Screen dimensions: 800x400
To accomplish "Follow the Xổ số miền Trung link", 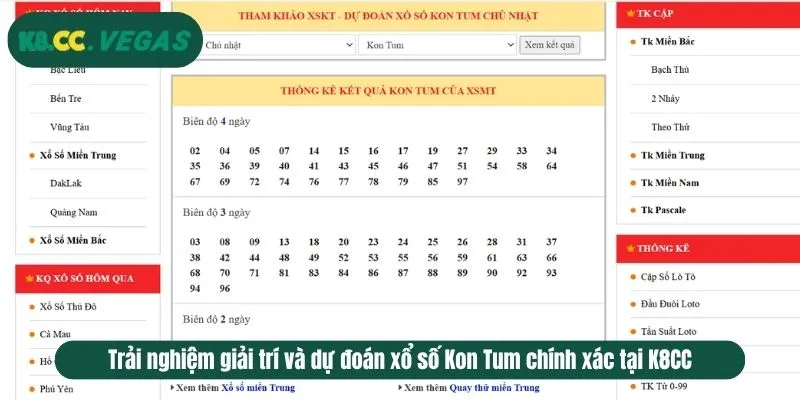I will point(258,388).
